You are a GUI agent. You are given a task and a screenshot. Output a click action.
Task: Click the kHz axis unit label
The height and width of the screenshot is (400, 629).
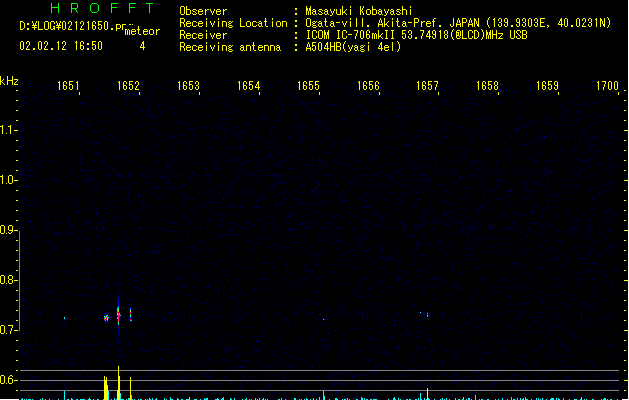point(9,81)
